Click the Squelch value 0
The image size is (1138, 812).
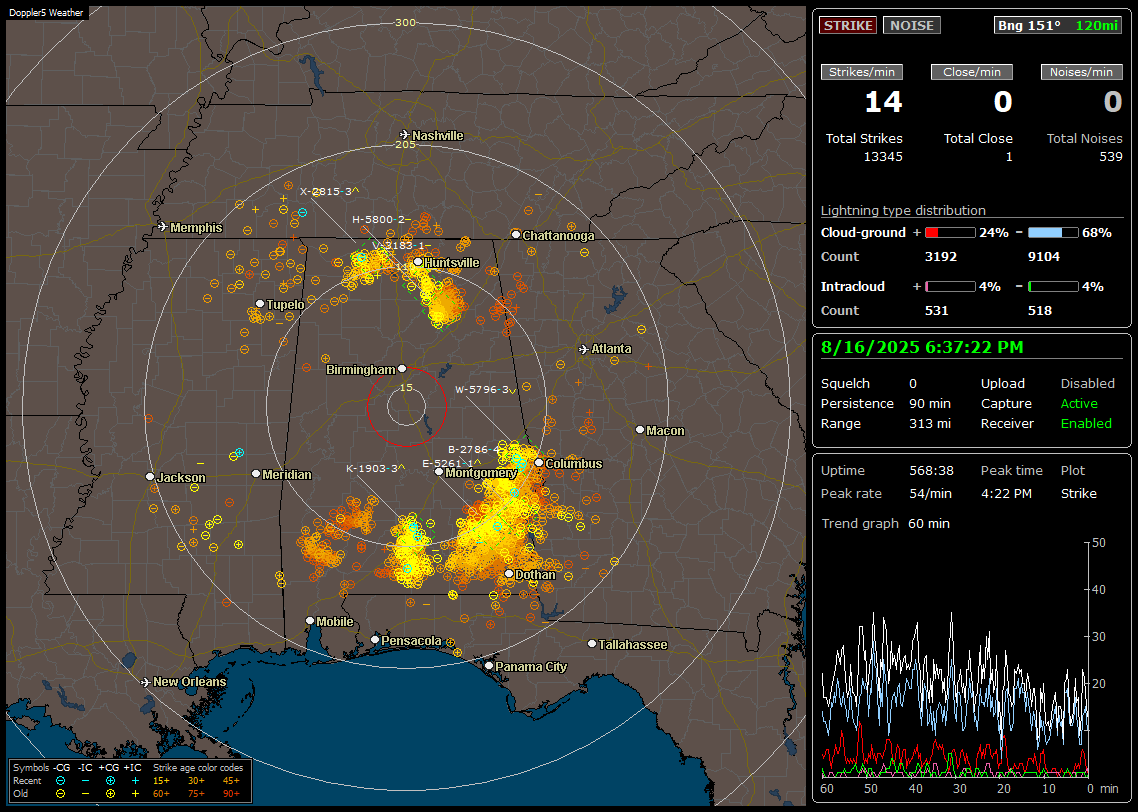point(912,383)
